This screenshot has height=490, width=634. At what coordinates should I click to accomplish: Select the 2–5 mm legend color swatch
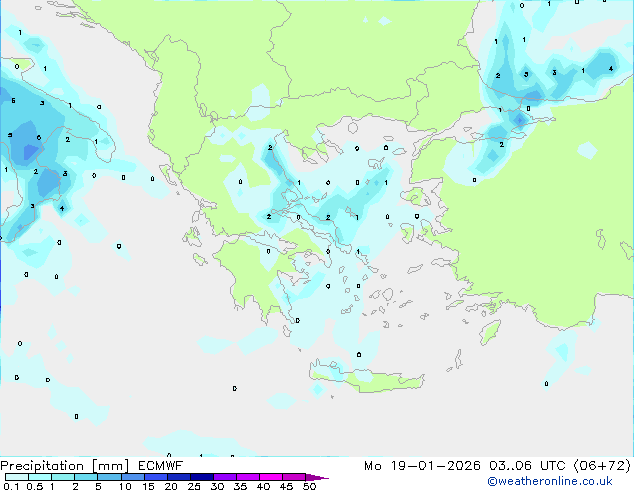tap(86, 477)
